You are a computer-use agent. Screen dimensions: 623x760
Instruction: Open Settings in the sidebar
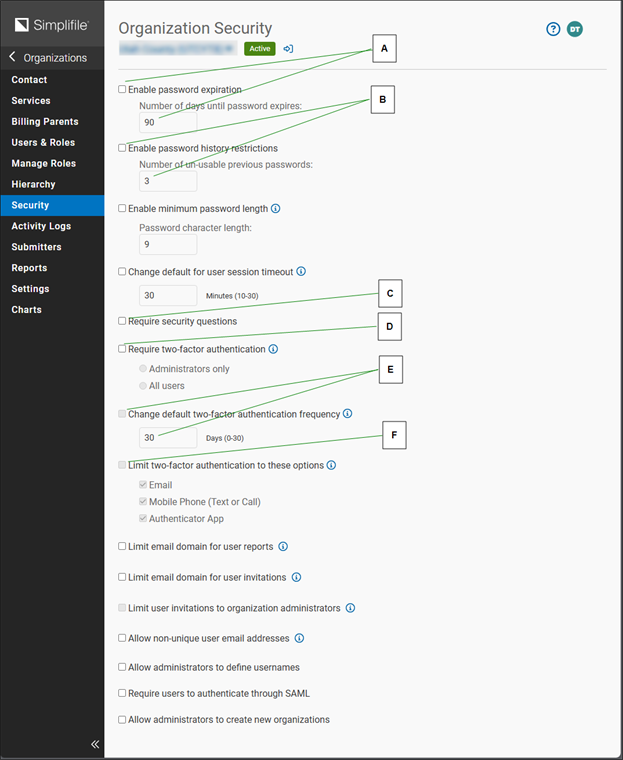point(52,288)
